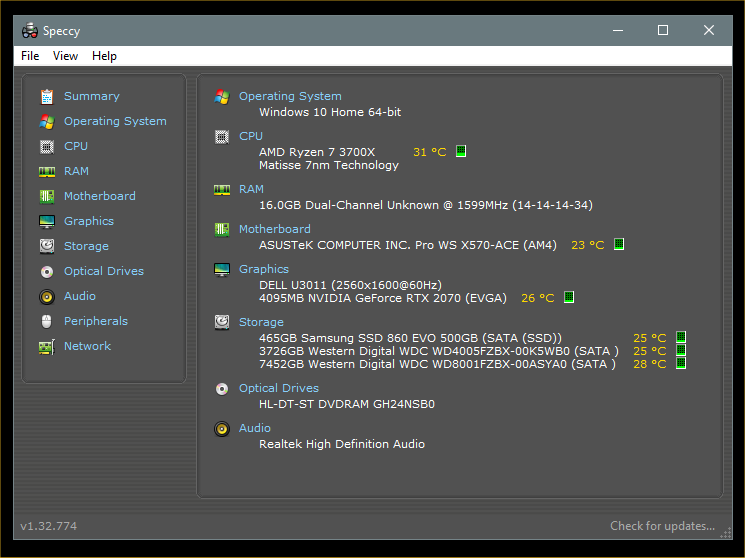Click the Audio speaker icon in main panel
The image size is (745, 558).
222,429
